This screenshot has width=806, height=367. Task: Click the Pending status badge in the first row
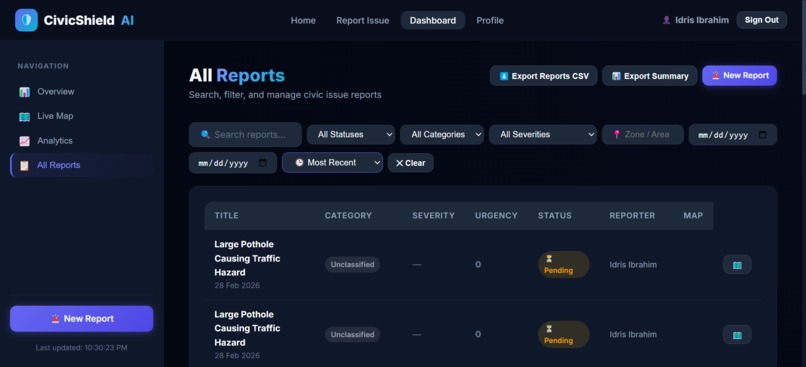pos(564,265)
